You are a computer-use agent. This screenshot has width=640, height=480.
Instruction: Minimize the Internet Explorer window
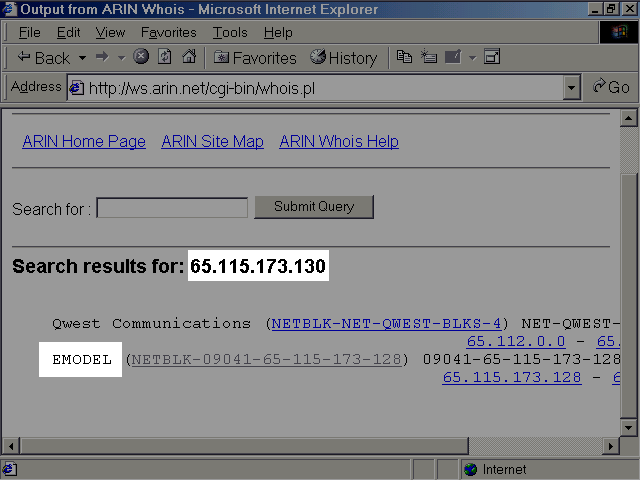click(595, 9)
